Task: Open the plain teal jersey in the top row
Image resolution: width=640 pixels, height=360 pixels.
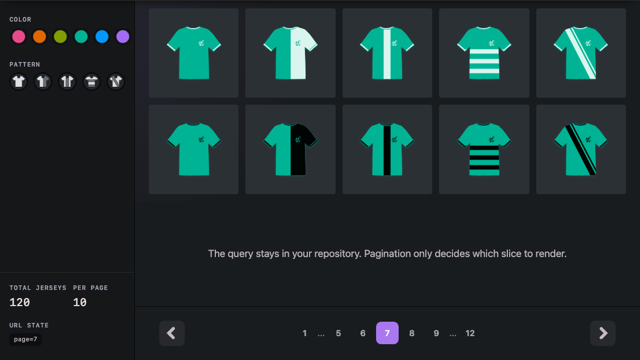Action: point(193,53)
